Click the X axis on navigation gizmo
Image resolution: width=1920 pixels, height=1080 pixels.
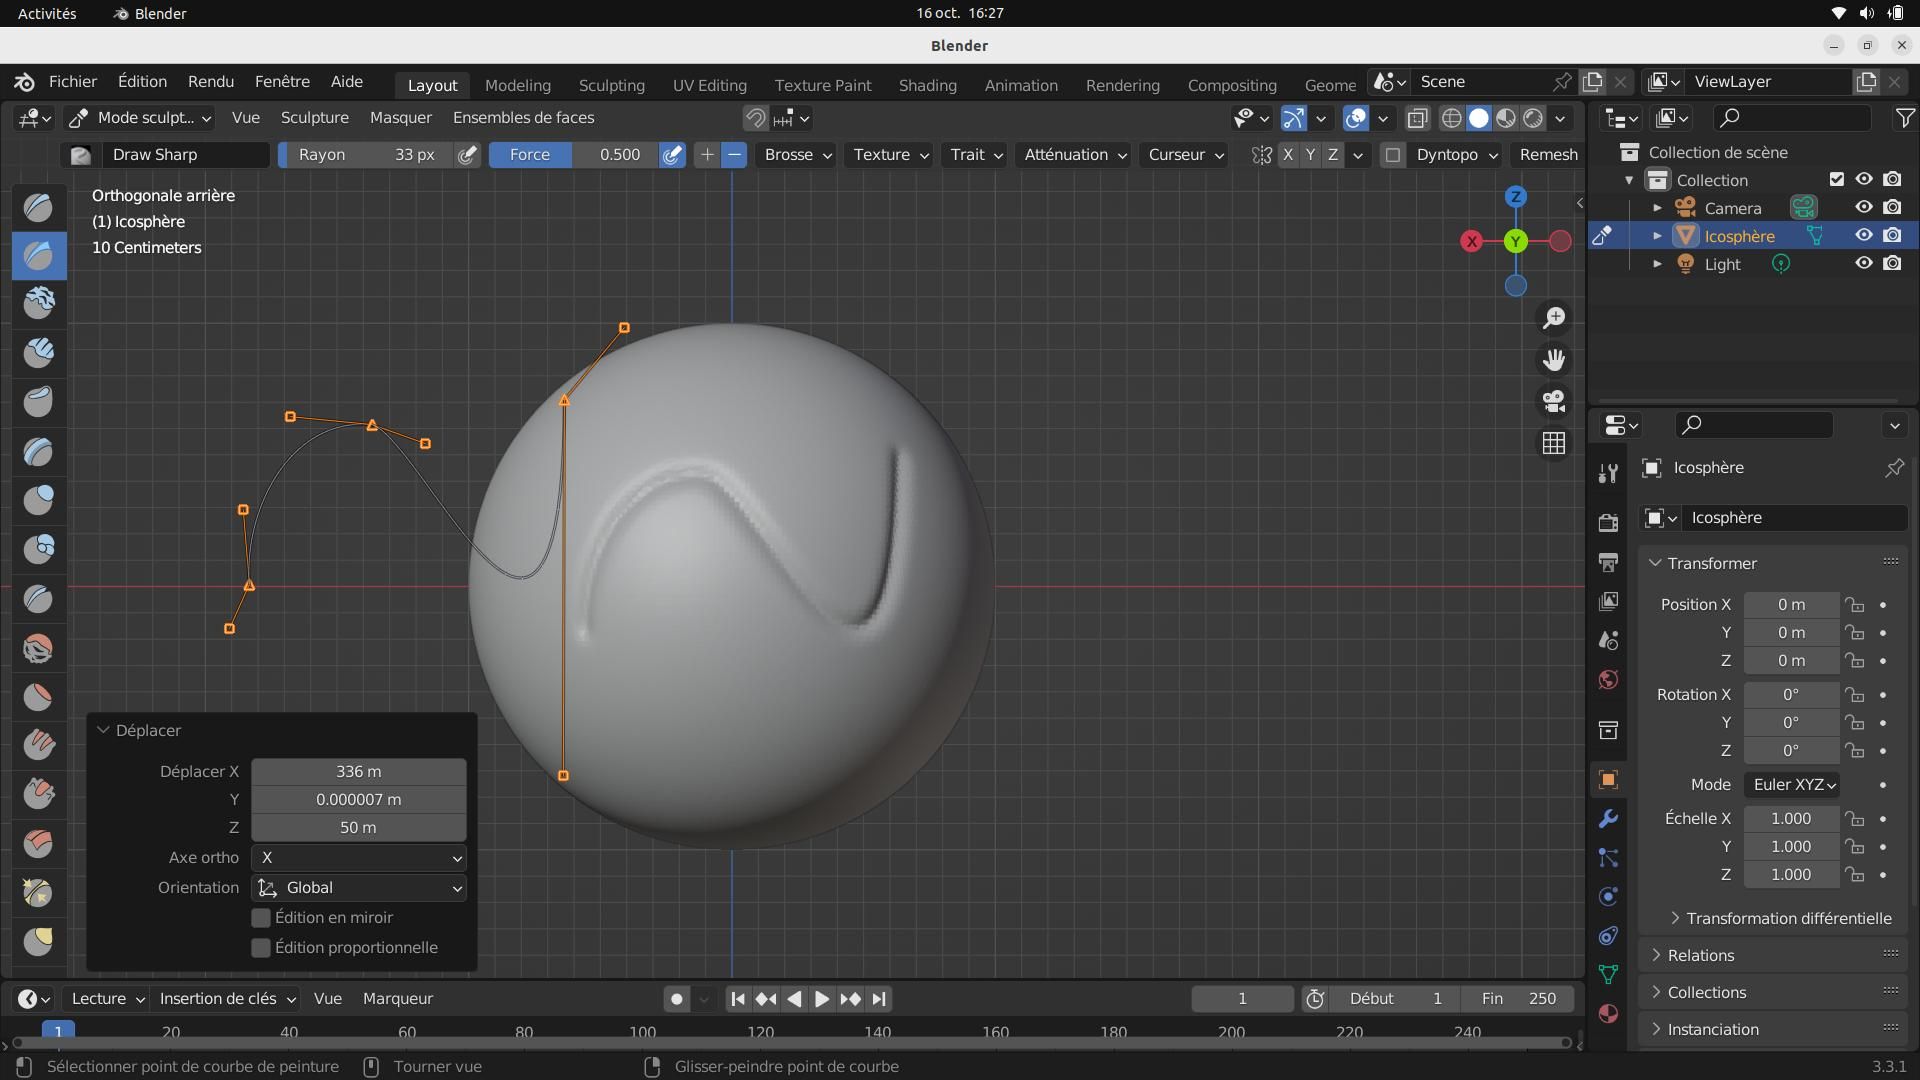click(1472, 241)
